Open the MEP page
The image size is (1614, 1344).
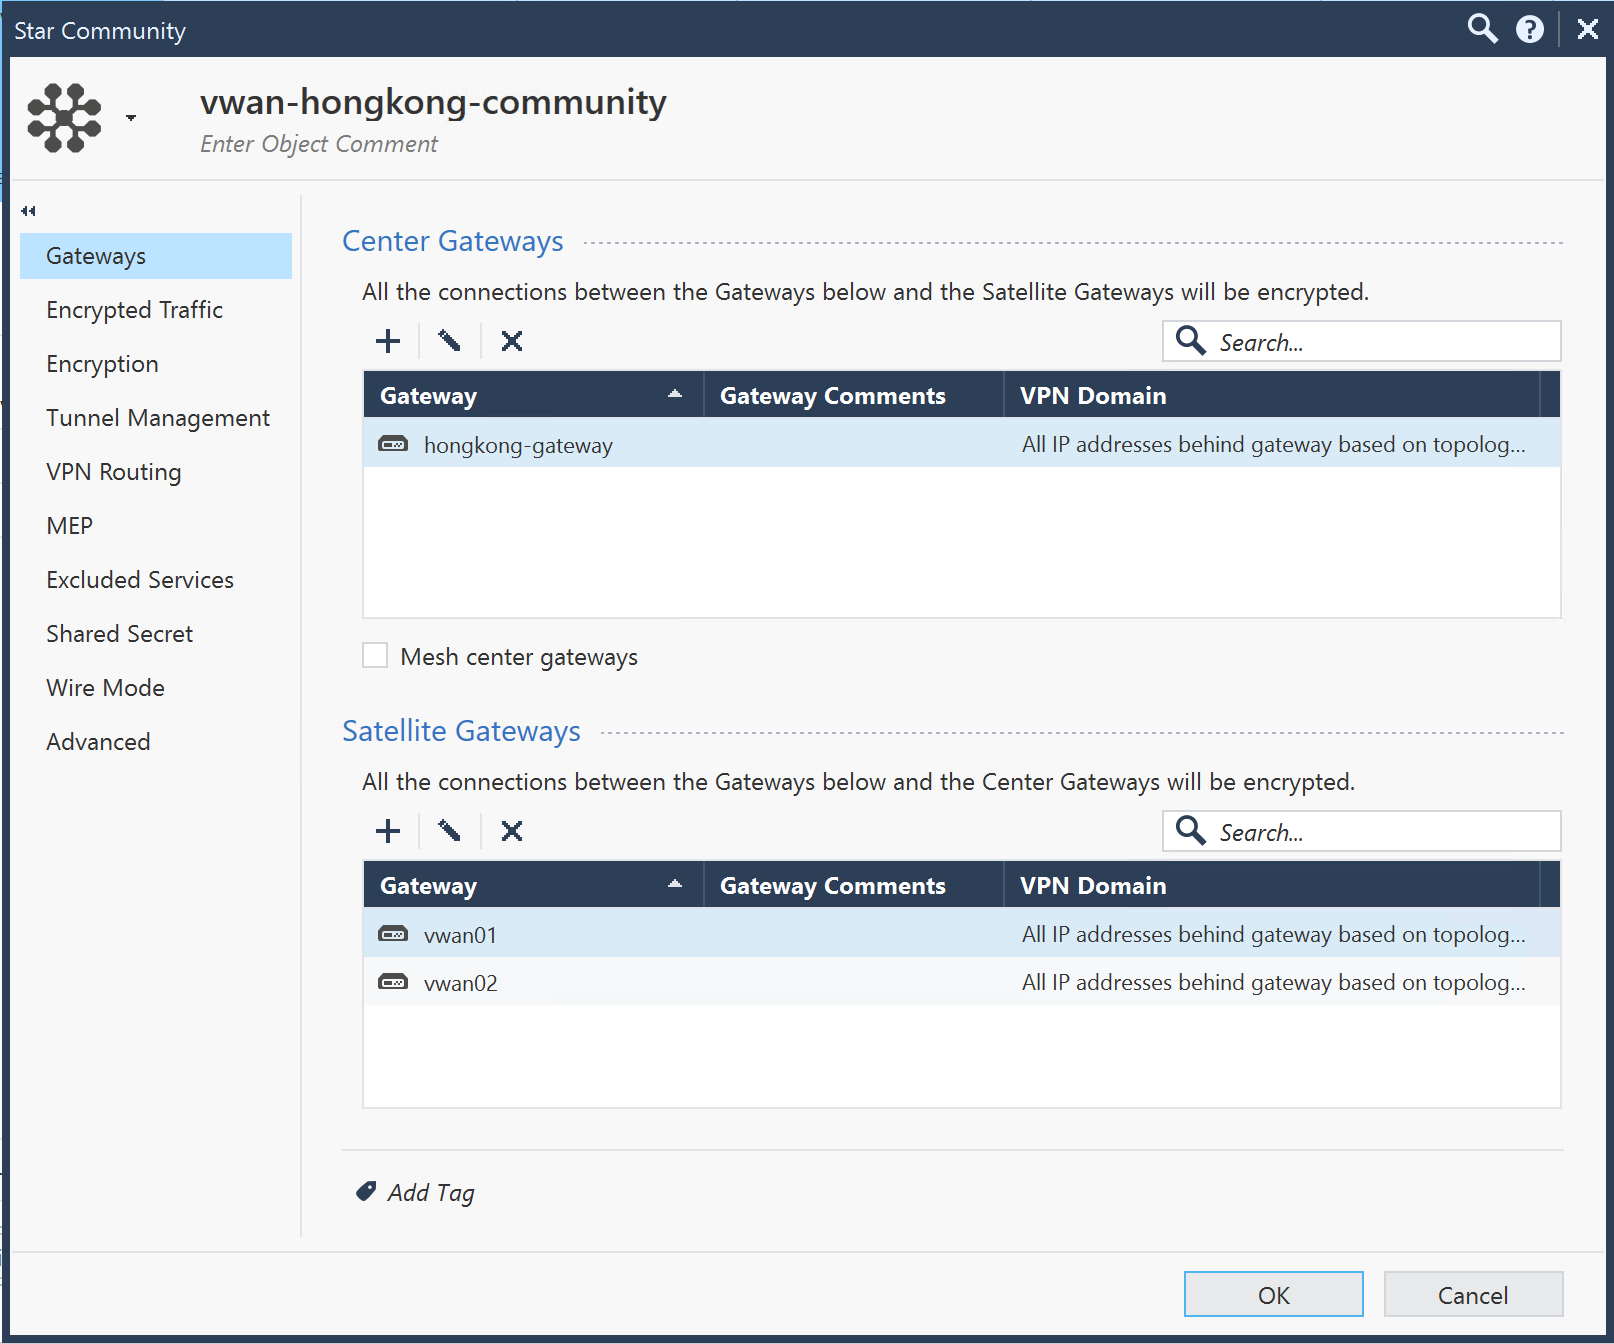(x=156, y=526)
